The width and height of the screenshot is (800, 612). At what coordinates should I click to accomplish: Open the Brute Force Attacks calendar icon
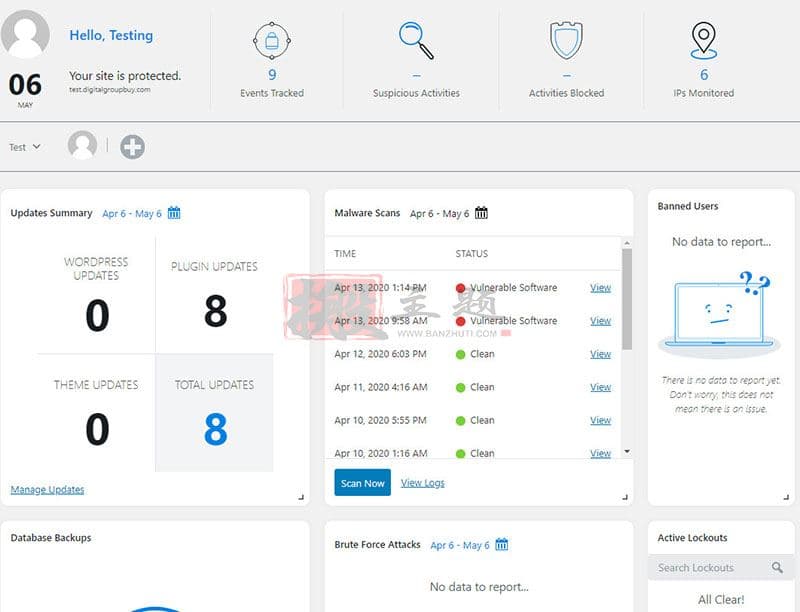[x=502, y=544]
